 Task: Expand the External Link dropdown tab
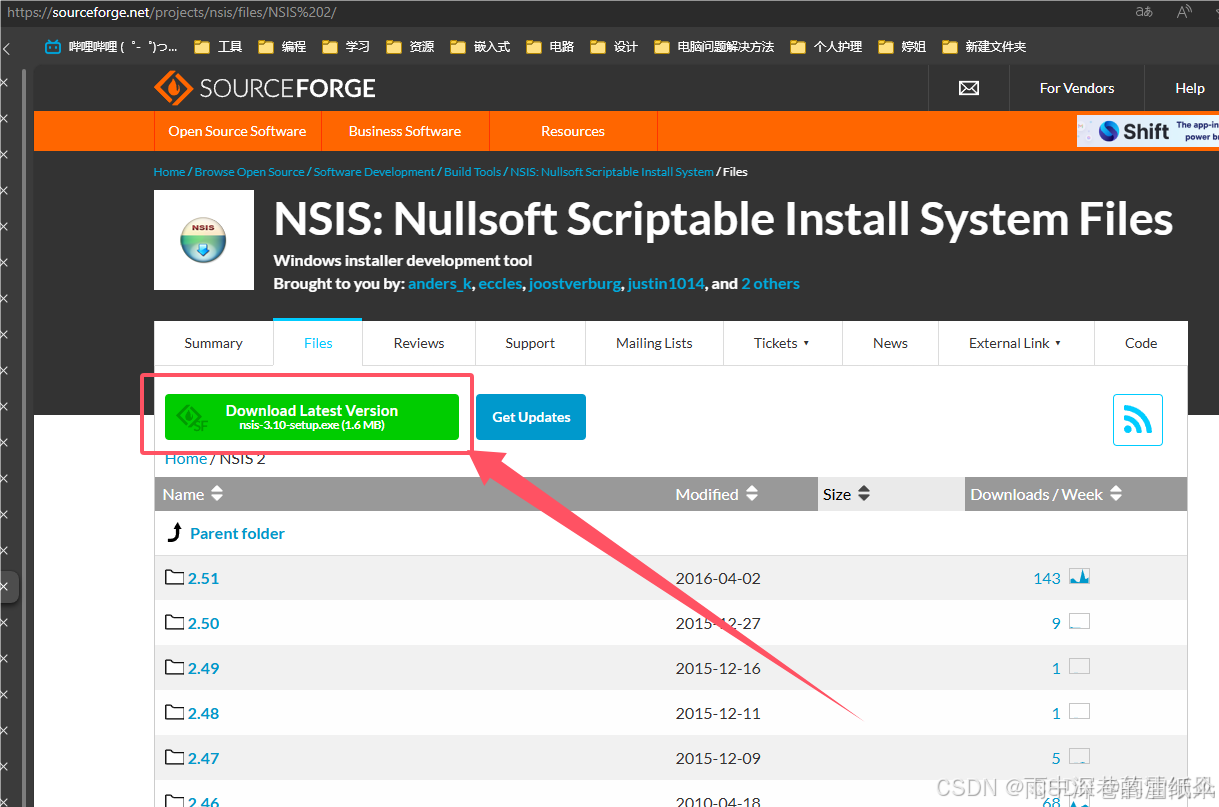tap(1015, 343)
